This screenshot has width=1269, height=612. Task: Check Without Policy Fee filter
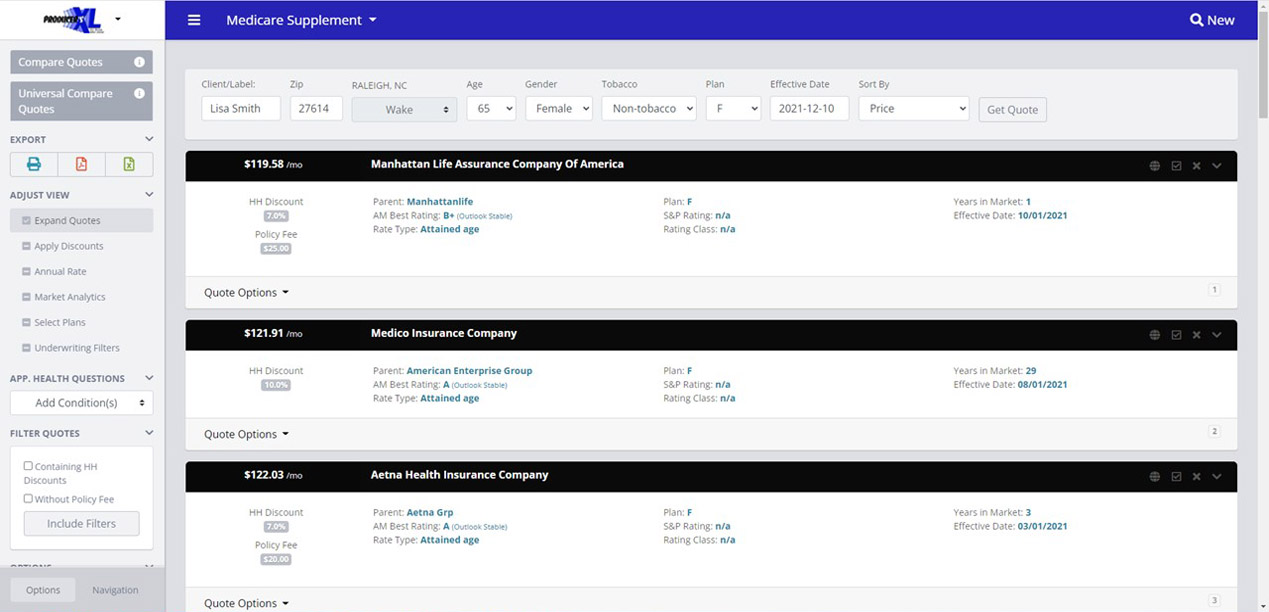pyautogui.click(x=28, y=498)
